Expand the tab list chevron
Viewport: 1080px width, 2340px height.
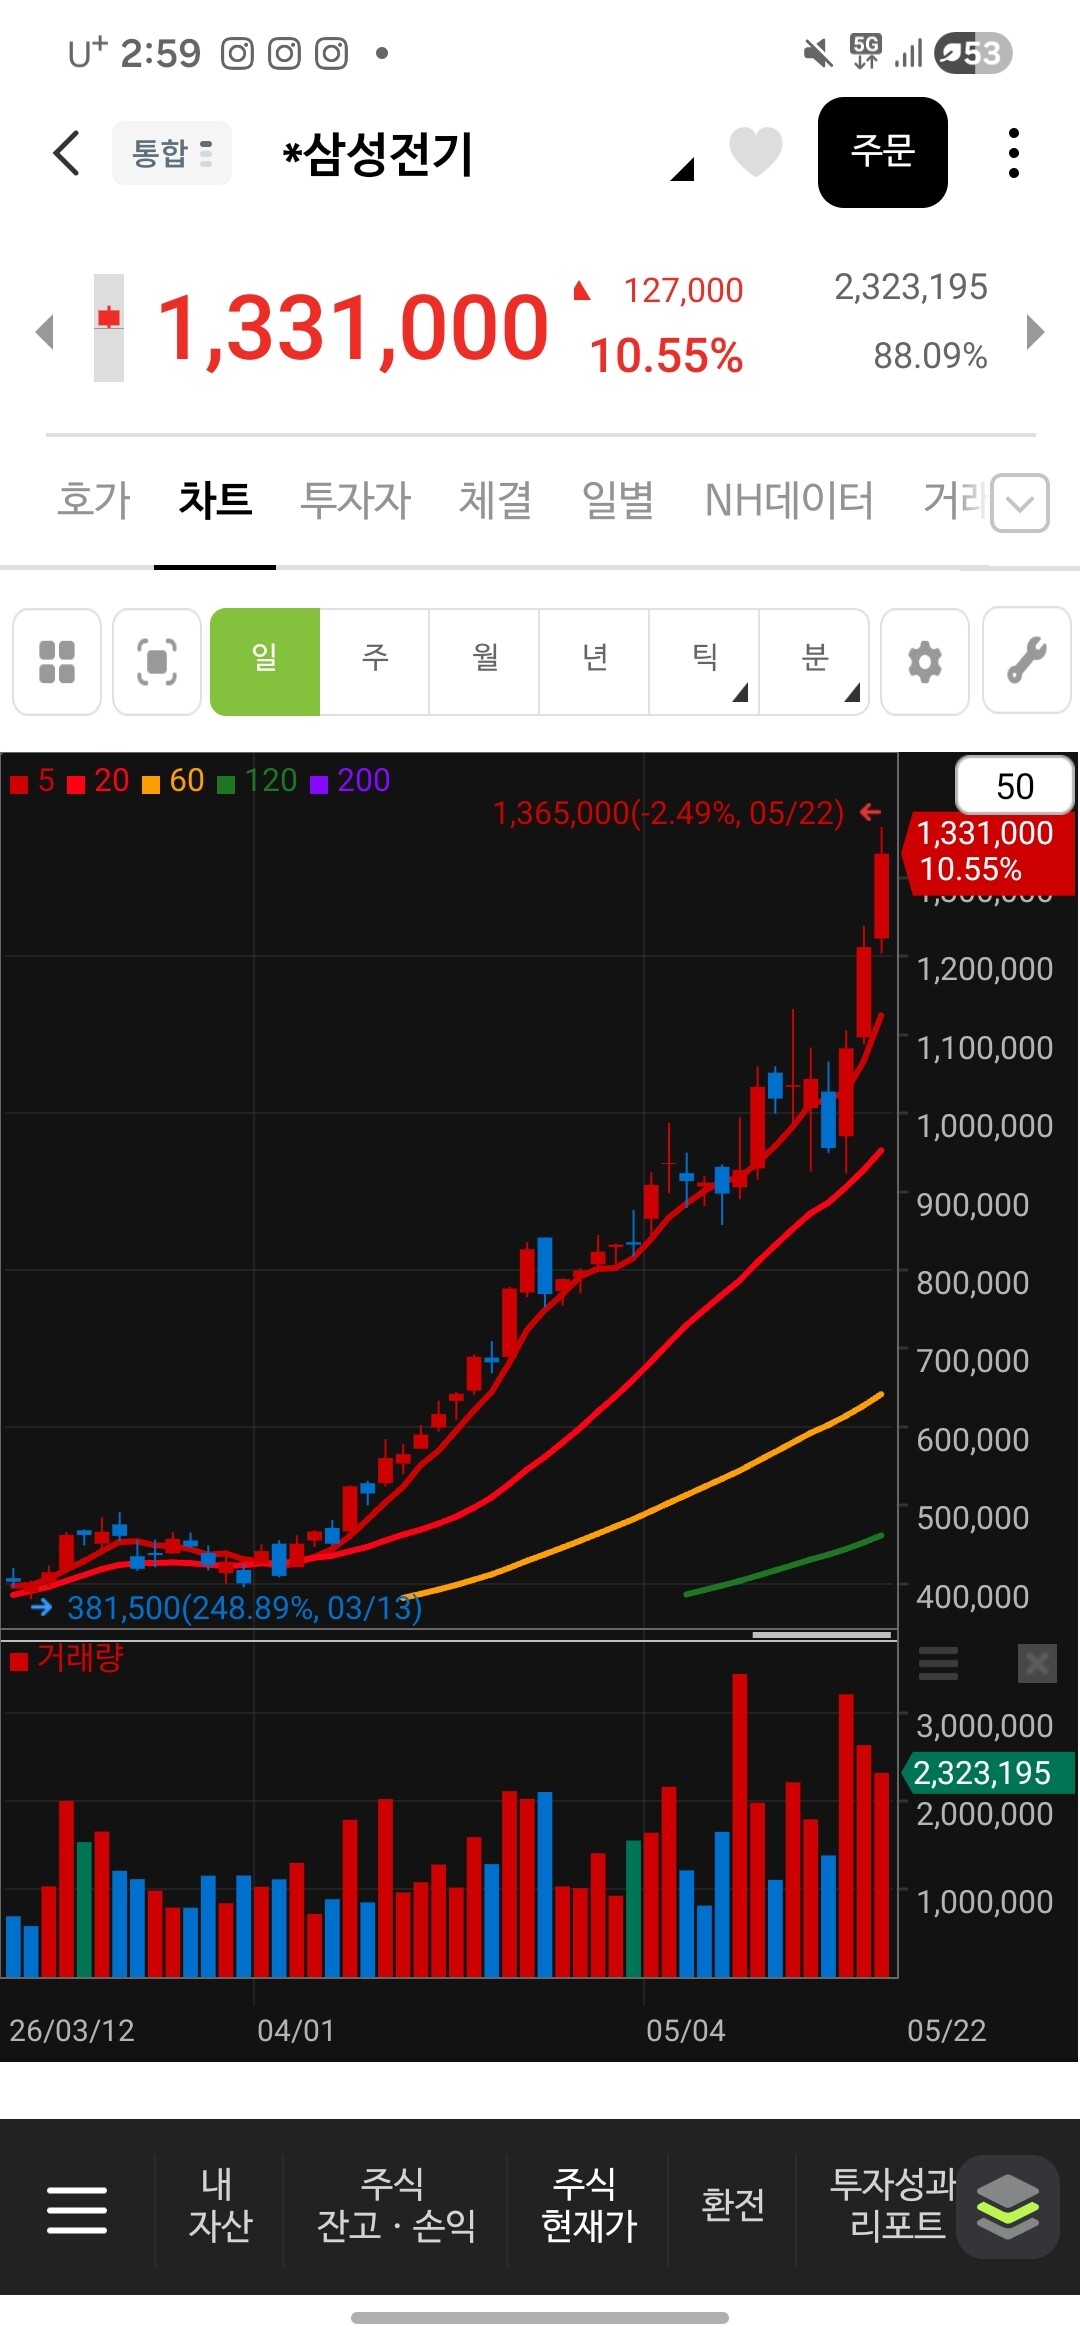1020,502
